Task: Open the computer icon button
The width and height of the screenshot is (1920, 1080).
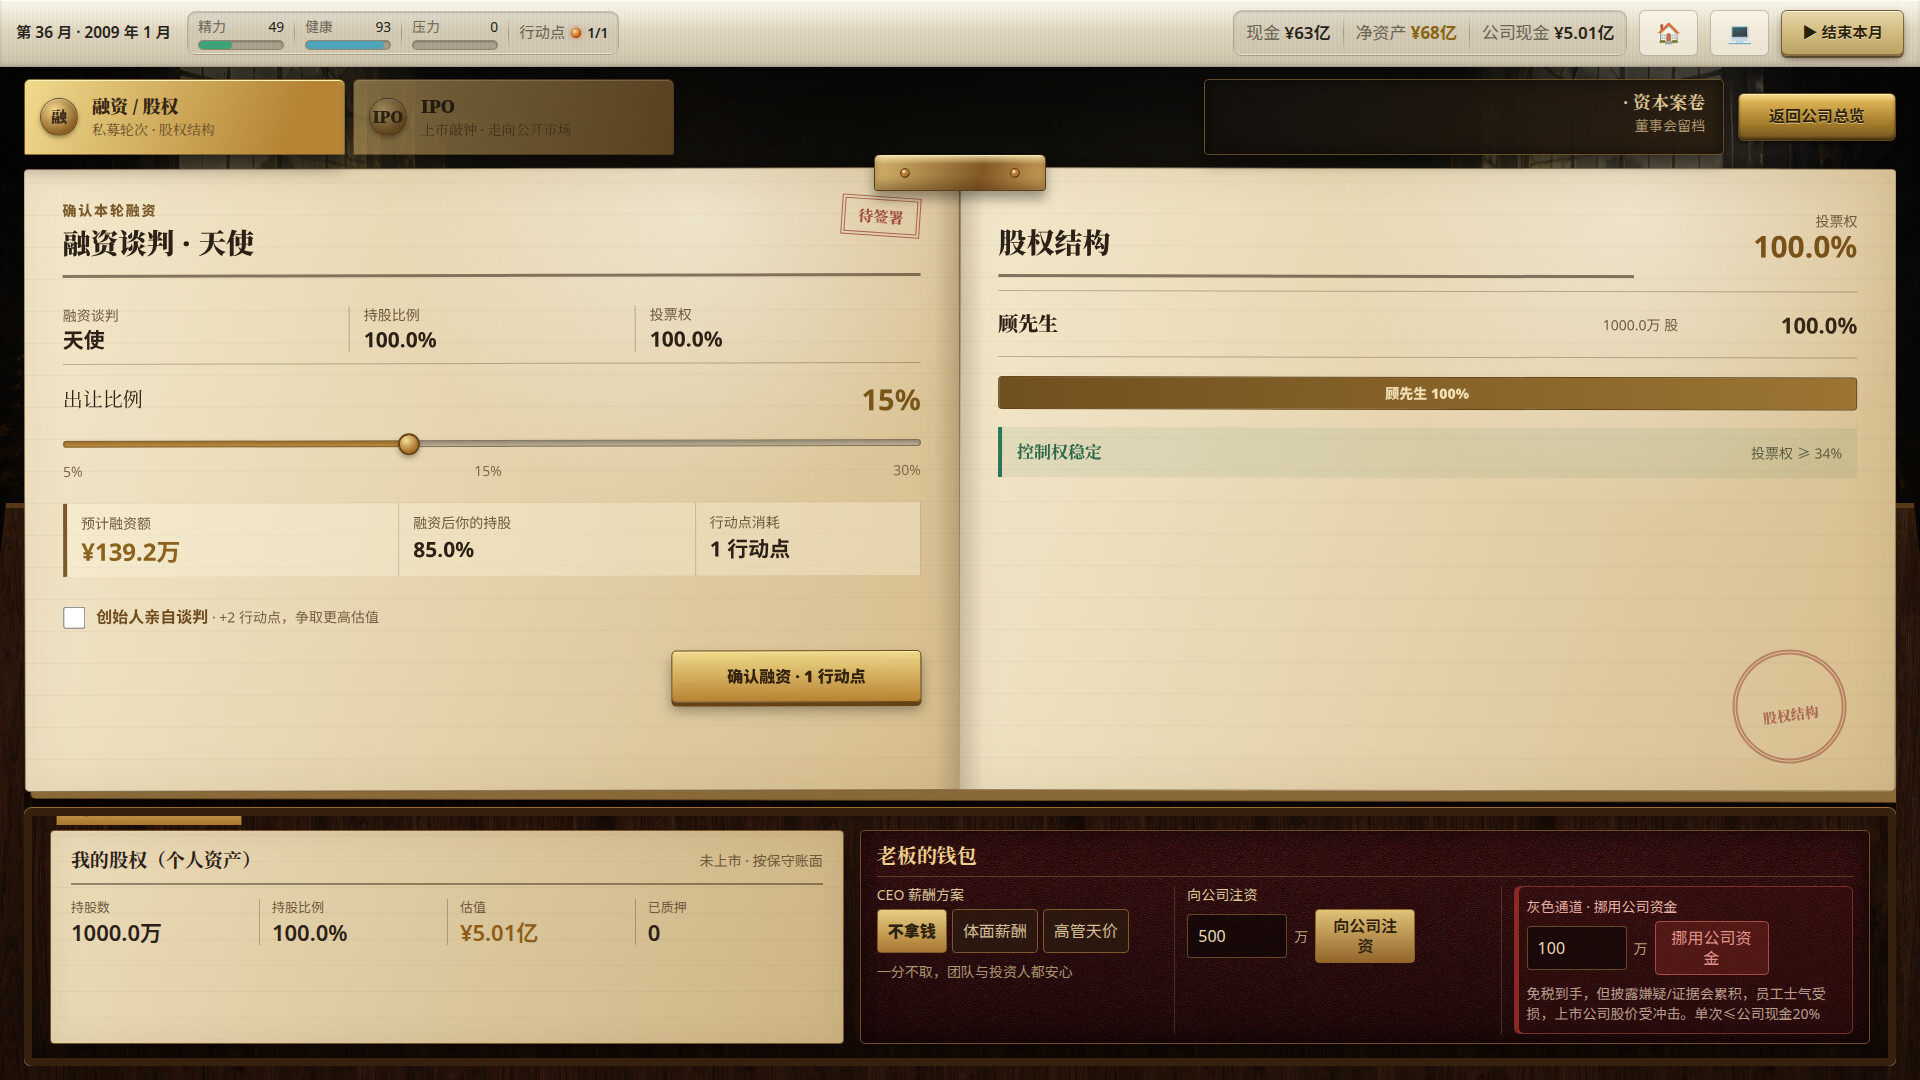Action: [1739, 33]
